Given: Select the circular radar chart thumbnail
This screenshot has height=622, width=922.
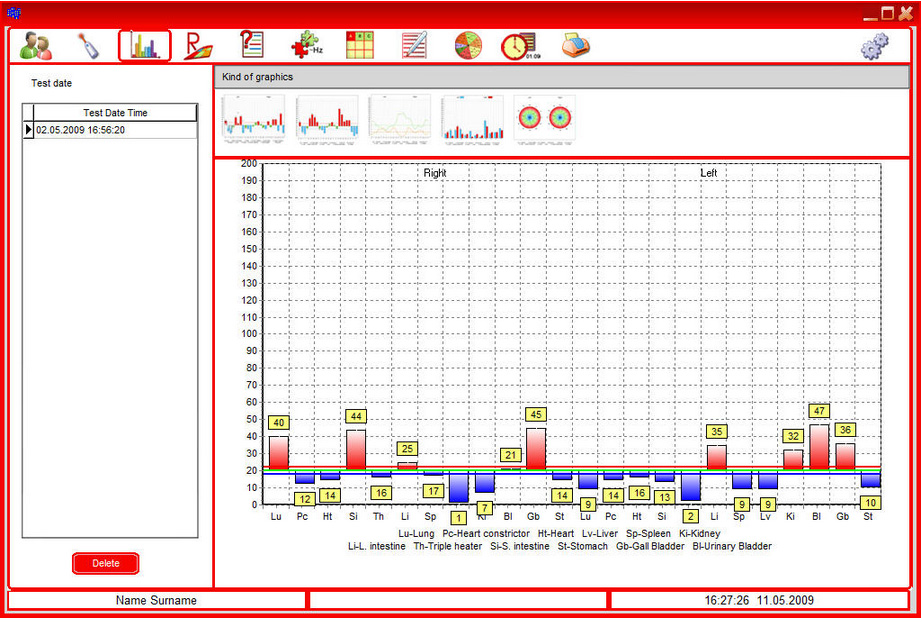Looking at the screenshot, I should pos(545,119).
